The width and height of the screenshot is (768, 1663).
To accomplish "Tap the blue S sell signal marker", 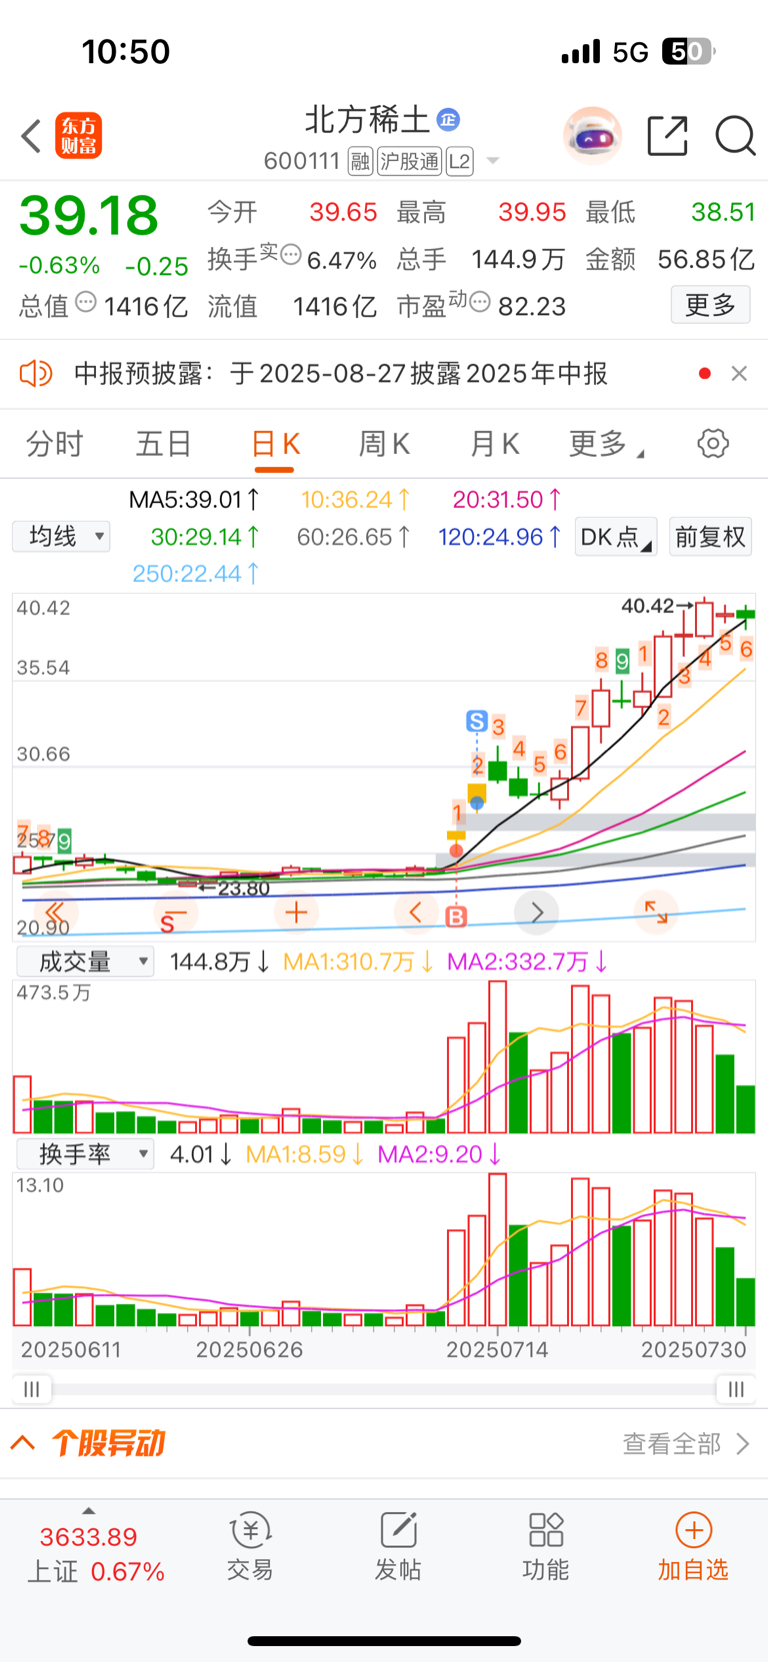I will (x=477, y=721).
